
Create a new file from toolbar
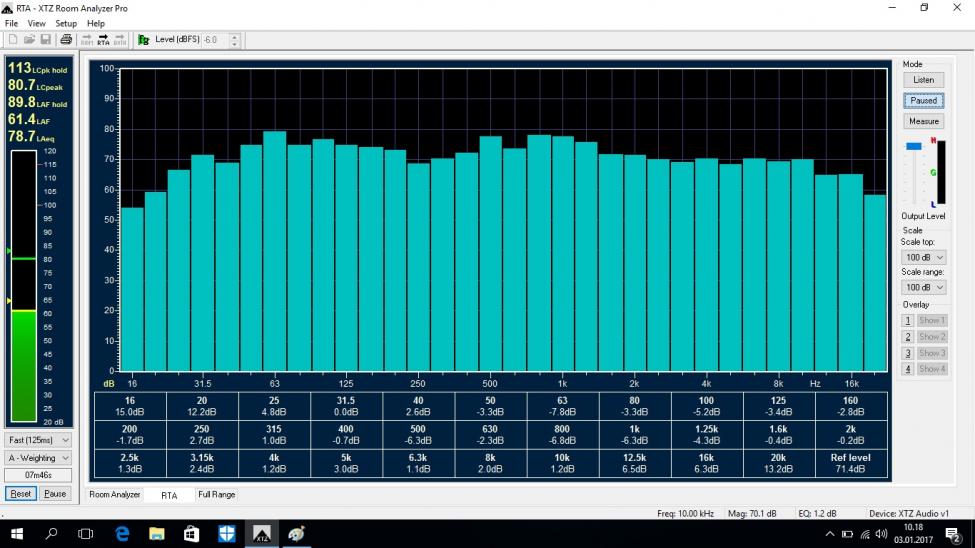12,40
